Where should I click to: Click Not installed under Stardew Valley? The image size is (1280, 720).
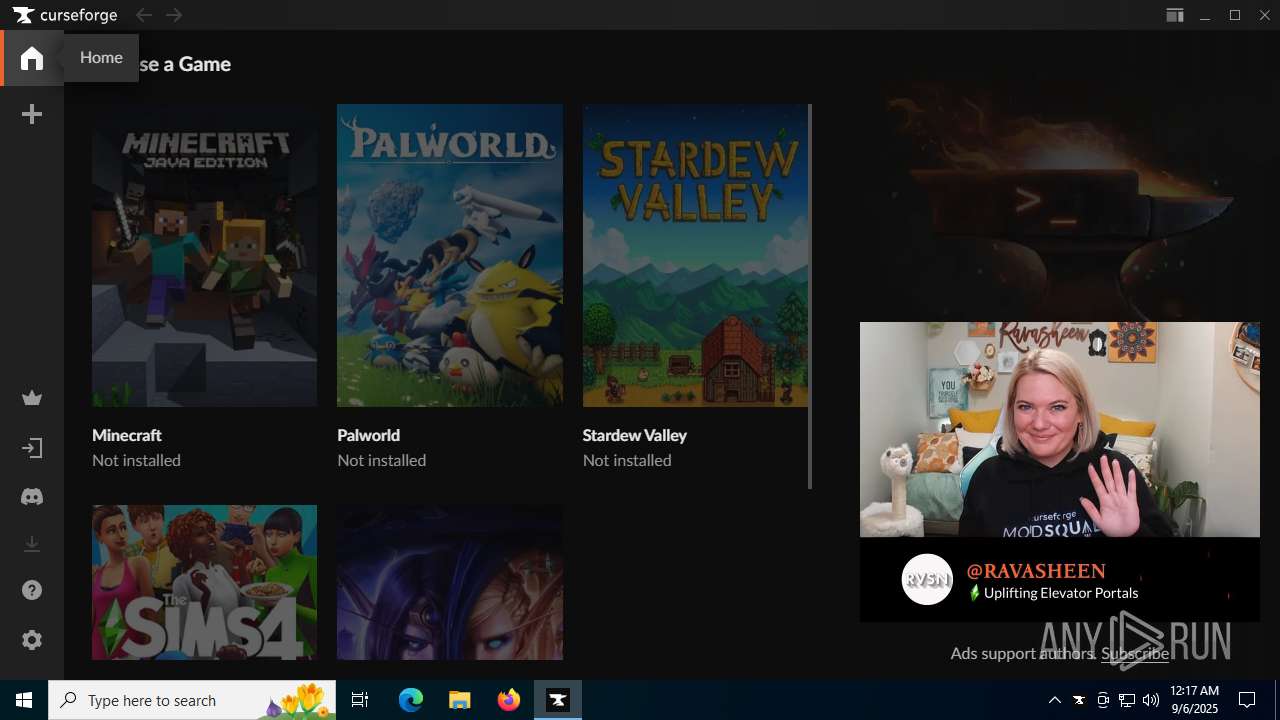coord(627,460)
